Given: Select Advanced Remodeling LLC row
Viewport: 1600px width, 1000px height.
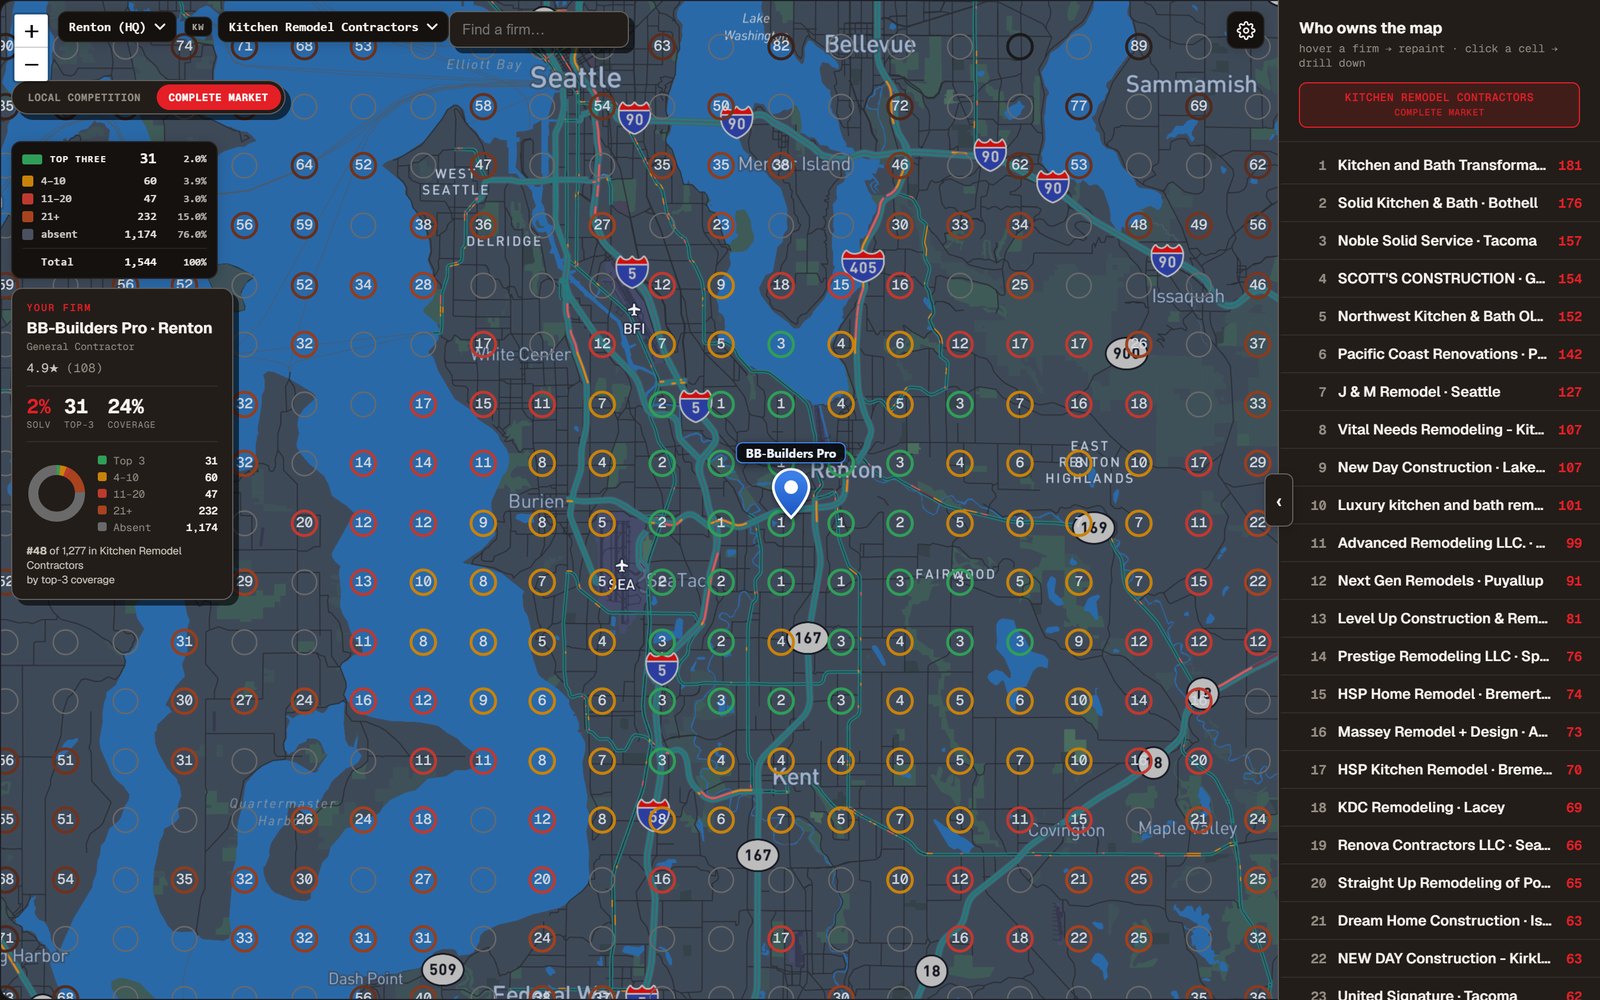Looking at the screenshot, I should [x=1440, y=543].
